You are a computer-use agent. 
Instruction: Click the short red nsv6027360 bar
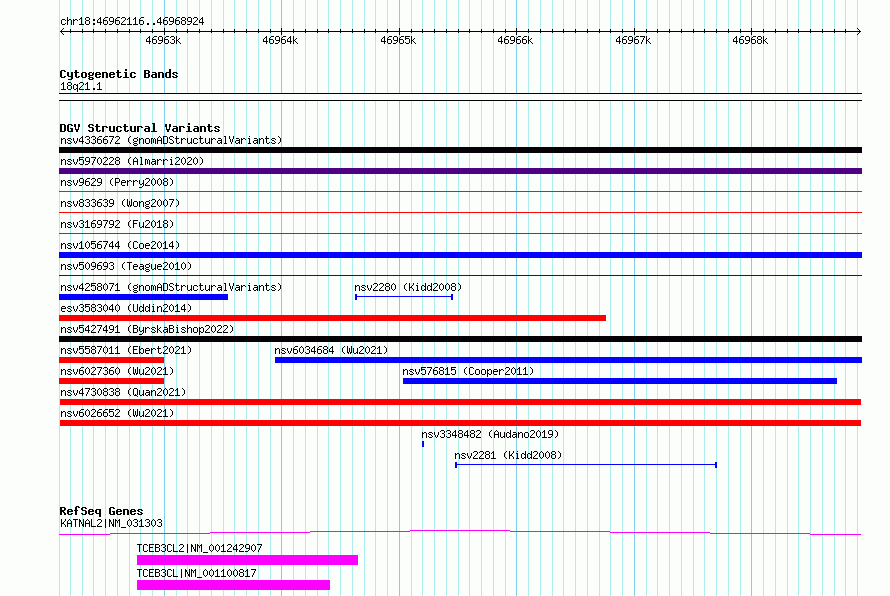[112, 381]
